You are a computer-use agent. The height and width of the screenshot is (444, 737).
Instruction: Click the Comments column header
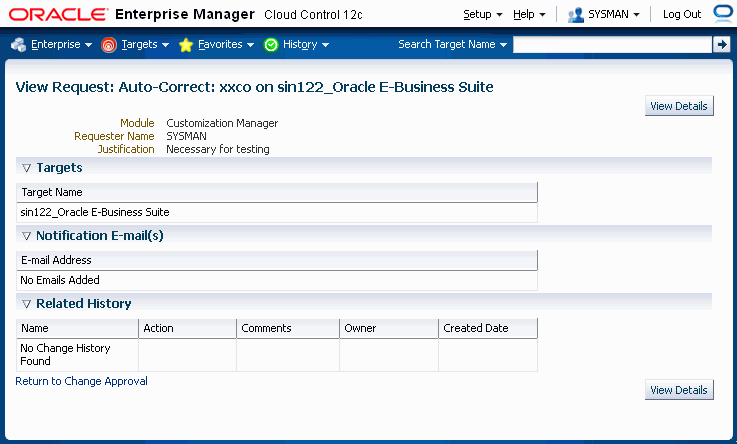click(288, 328)
